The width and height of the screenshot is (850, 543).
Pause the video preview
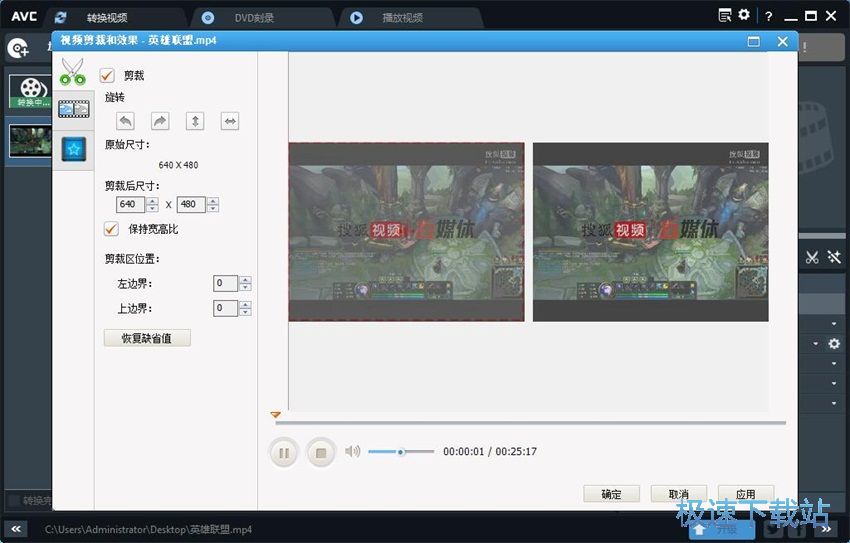[284, 452]
